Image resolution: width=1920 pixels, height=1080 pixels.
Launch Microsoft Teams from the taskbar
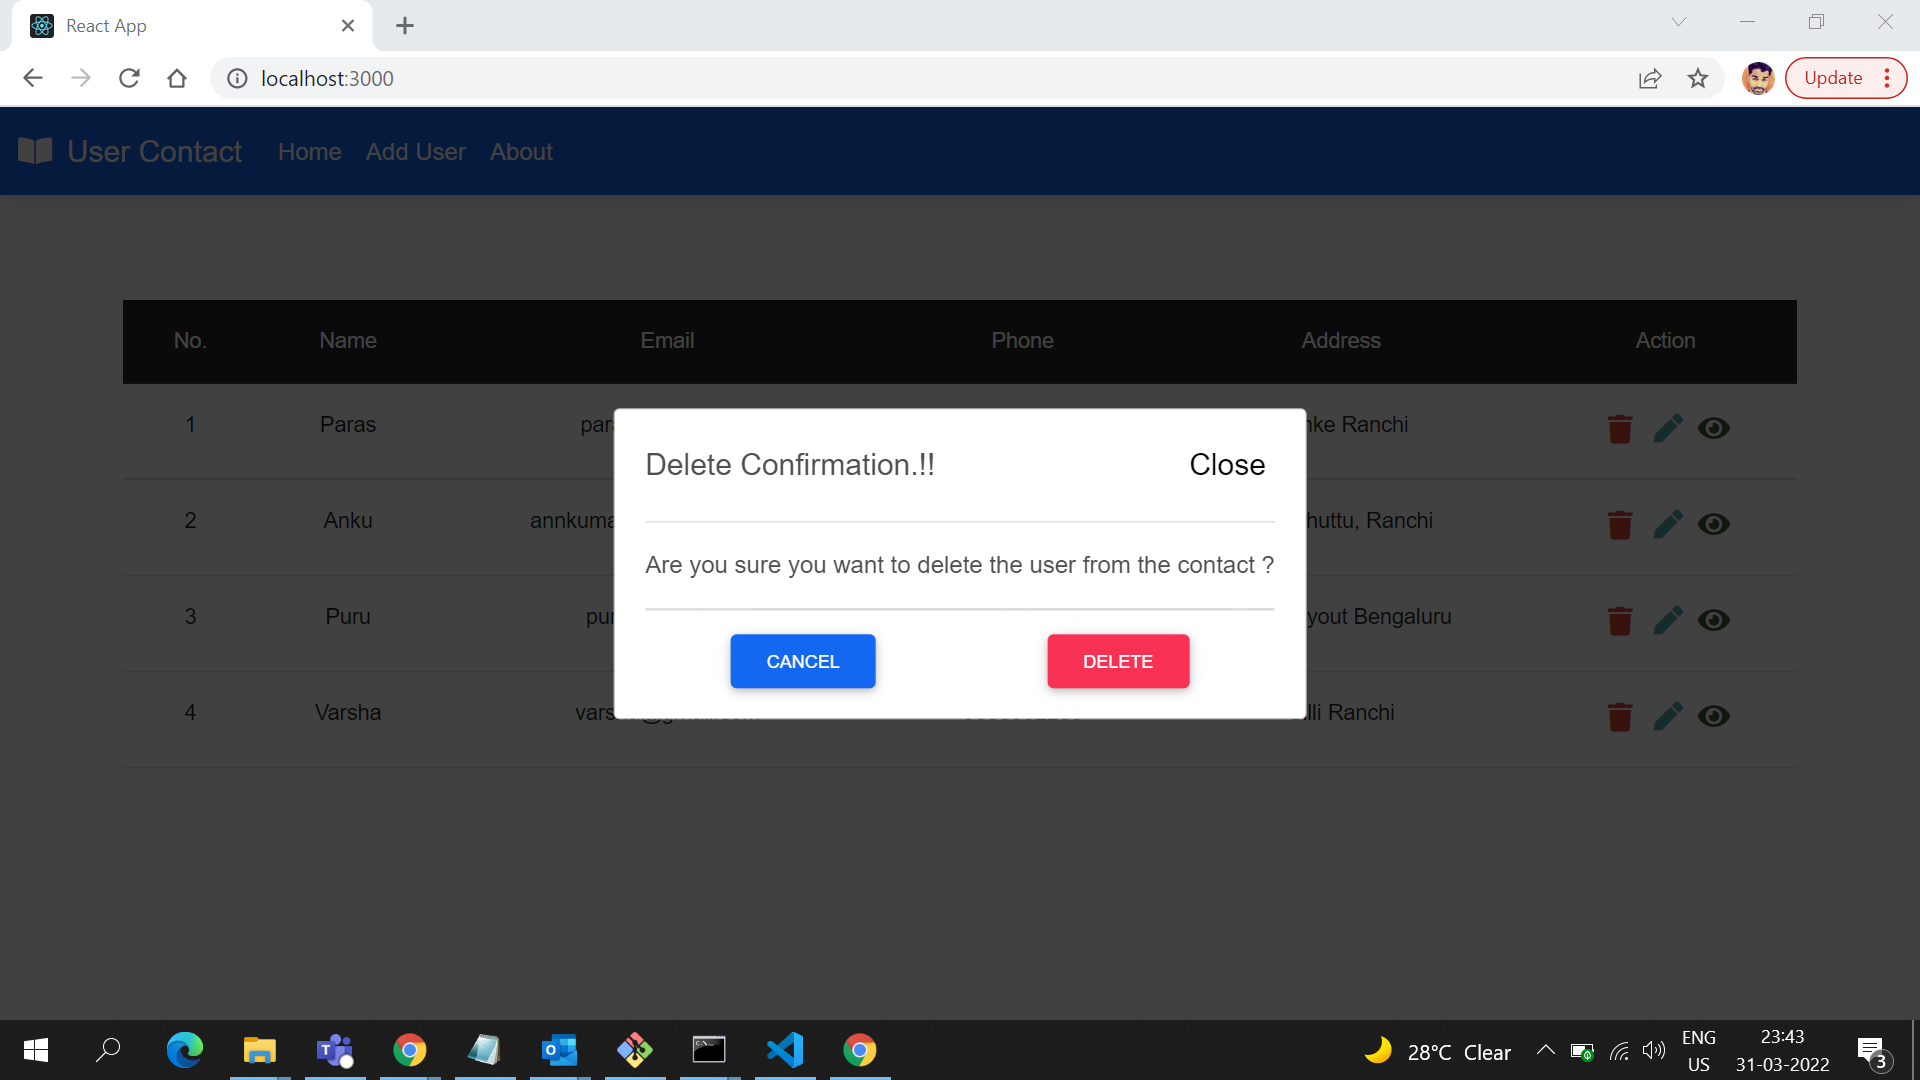[x=334, y=1050]
